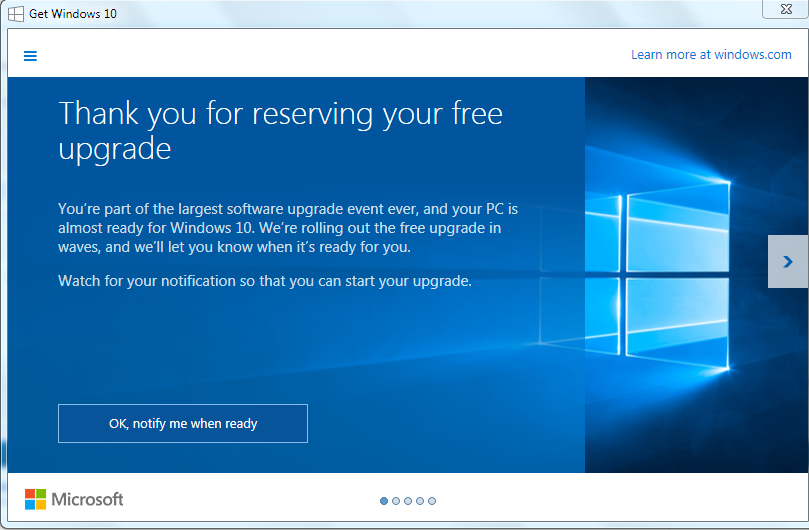Select the second page indicator dot

396,501
